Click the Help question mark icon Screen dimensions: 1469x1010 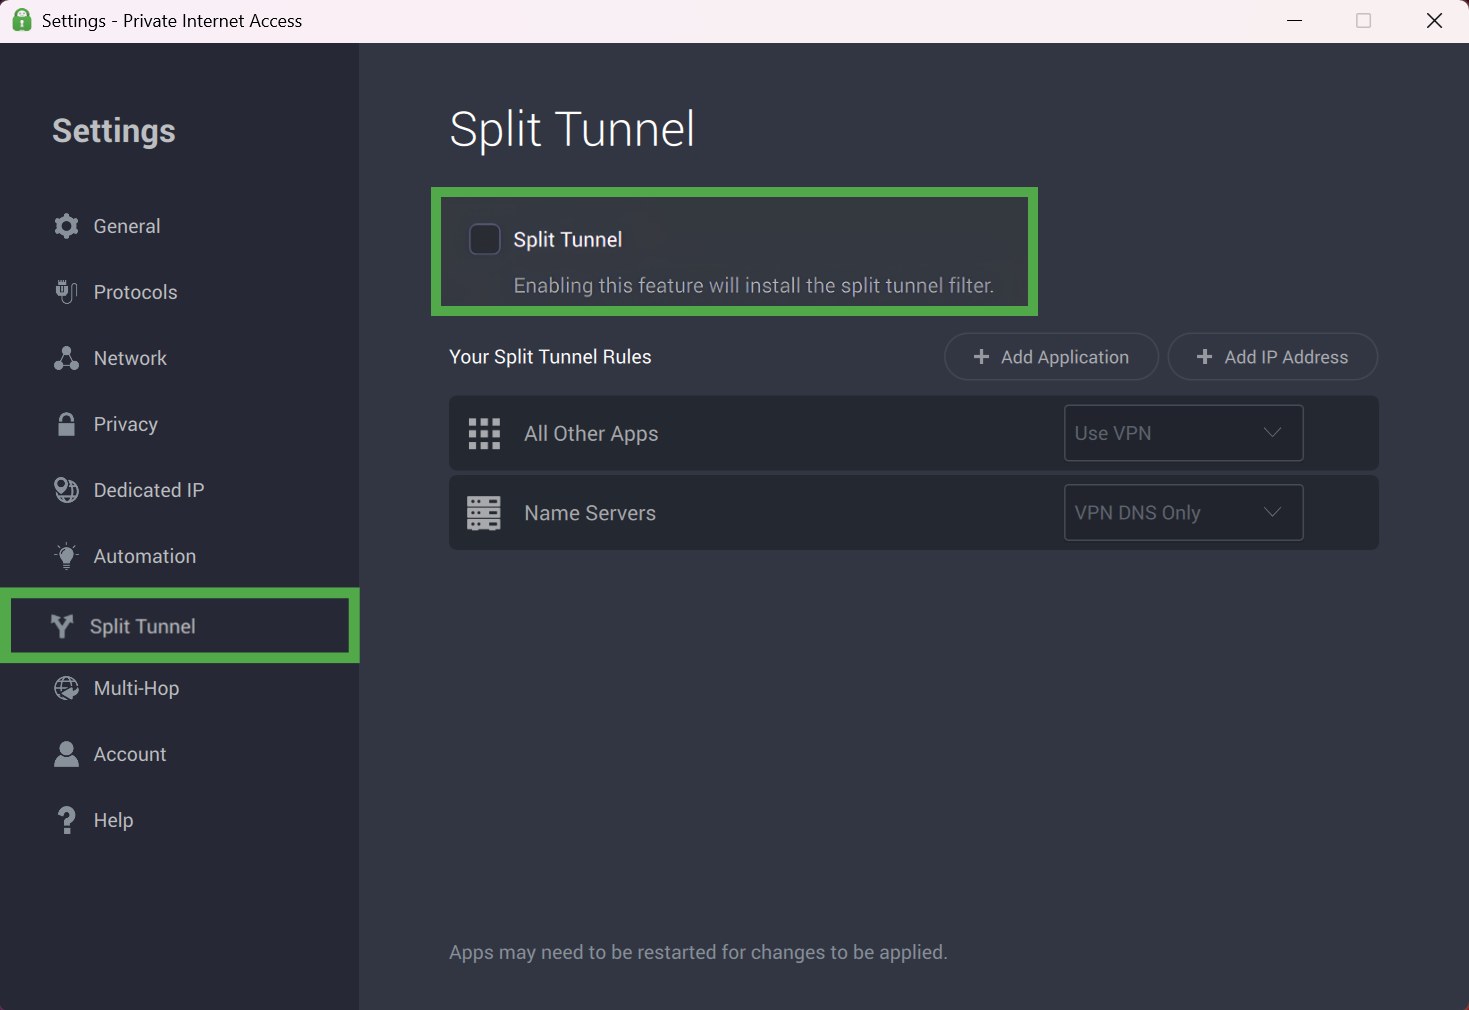click(x=66, y=820)
